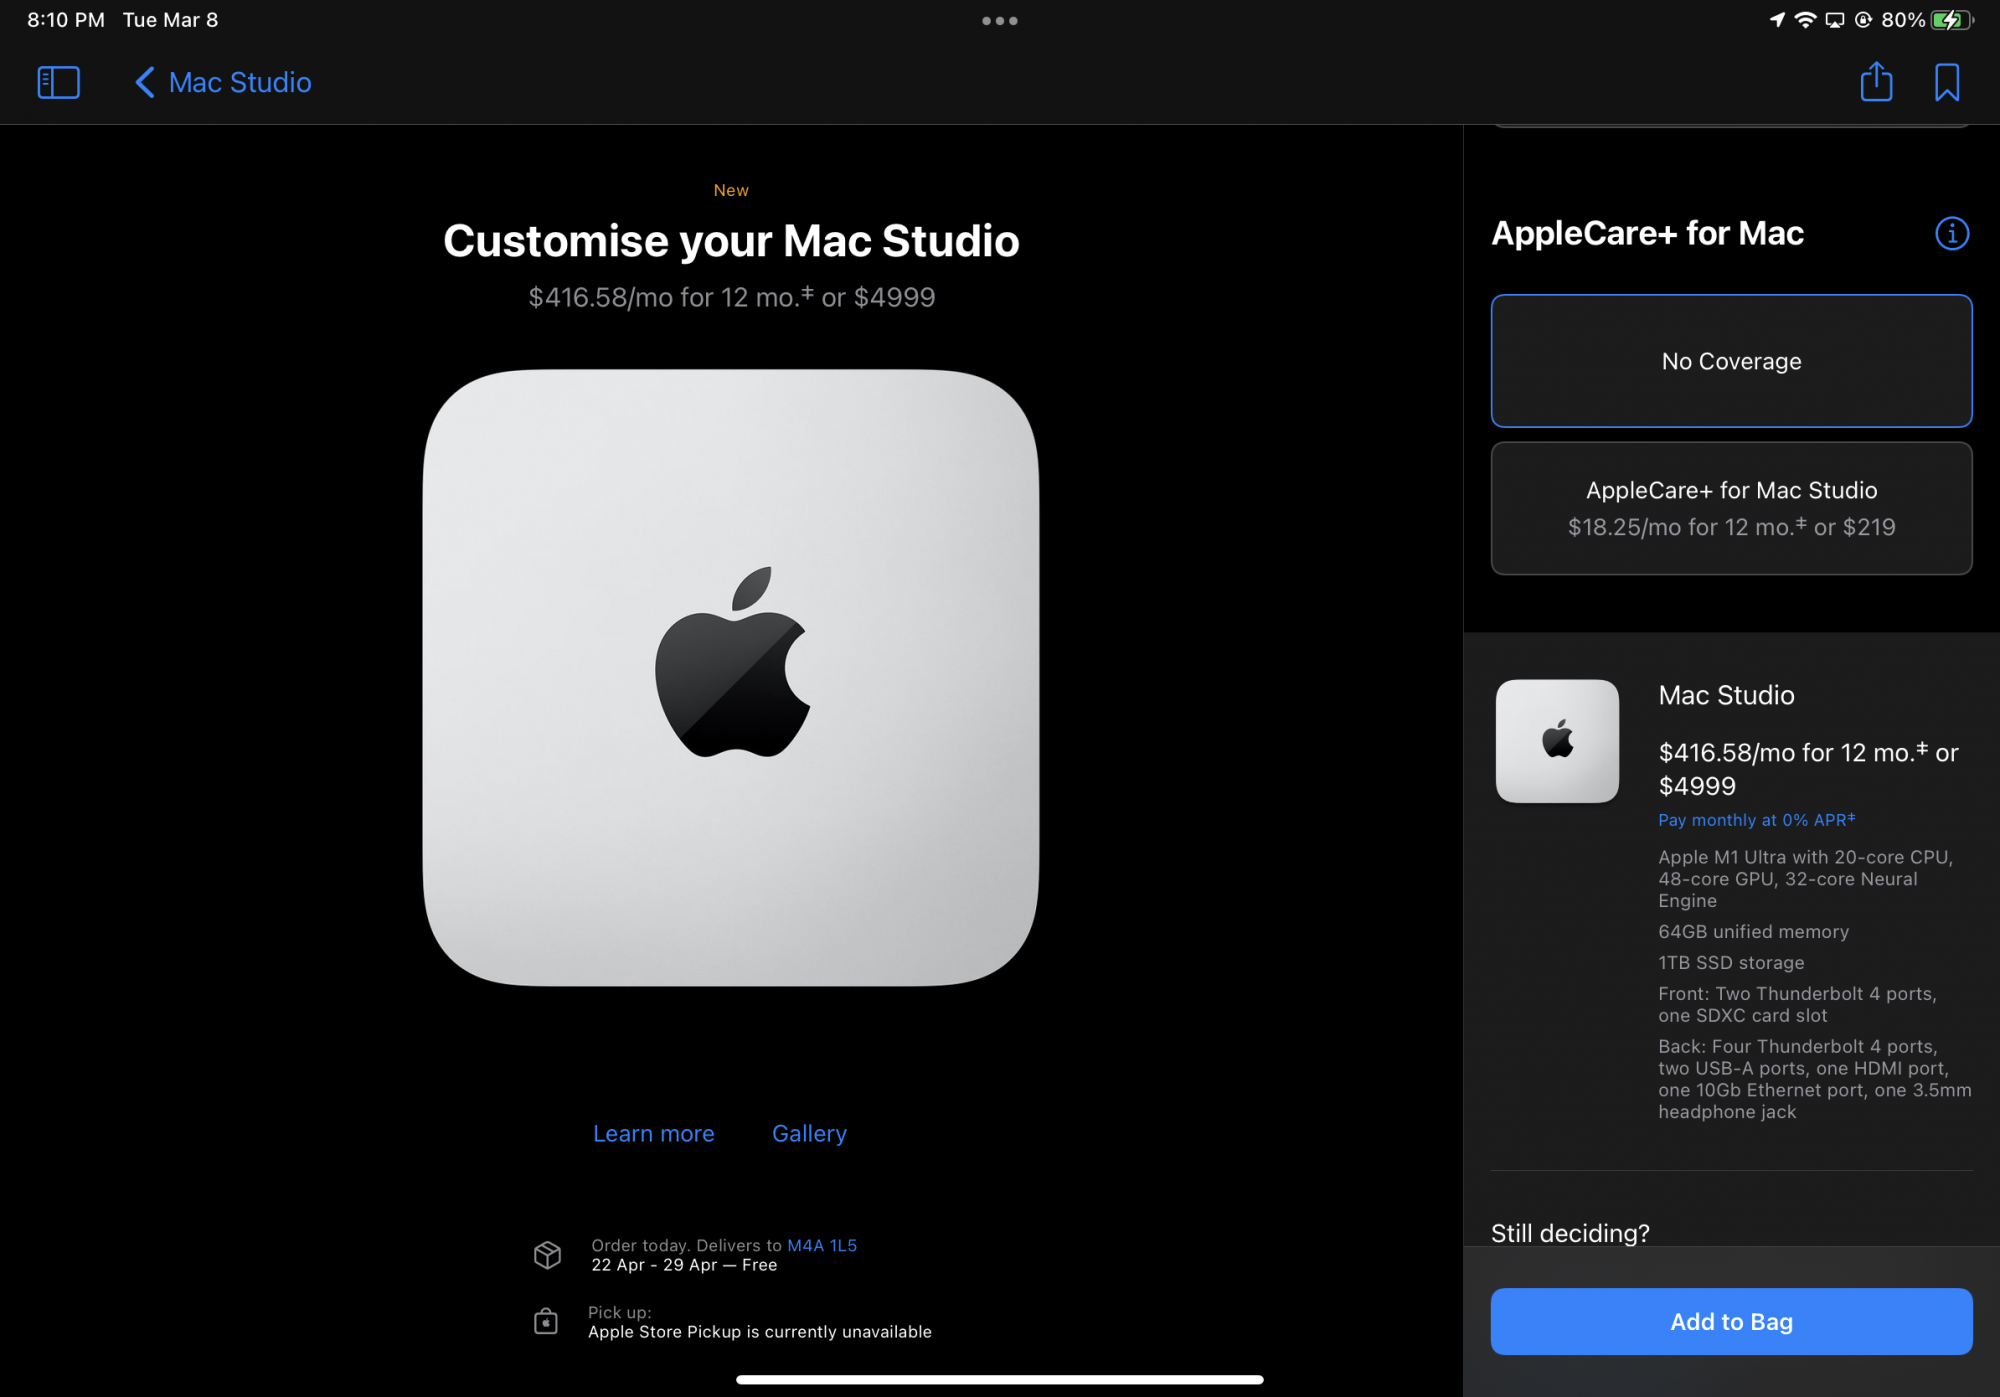Toggle the sidebar panel icon
The width and height of the screenshot is (2000, 1397).
coord(58,82)
